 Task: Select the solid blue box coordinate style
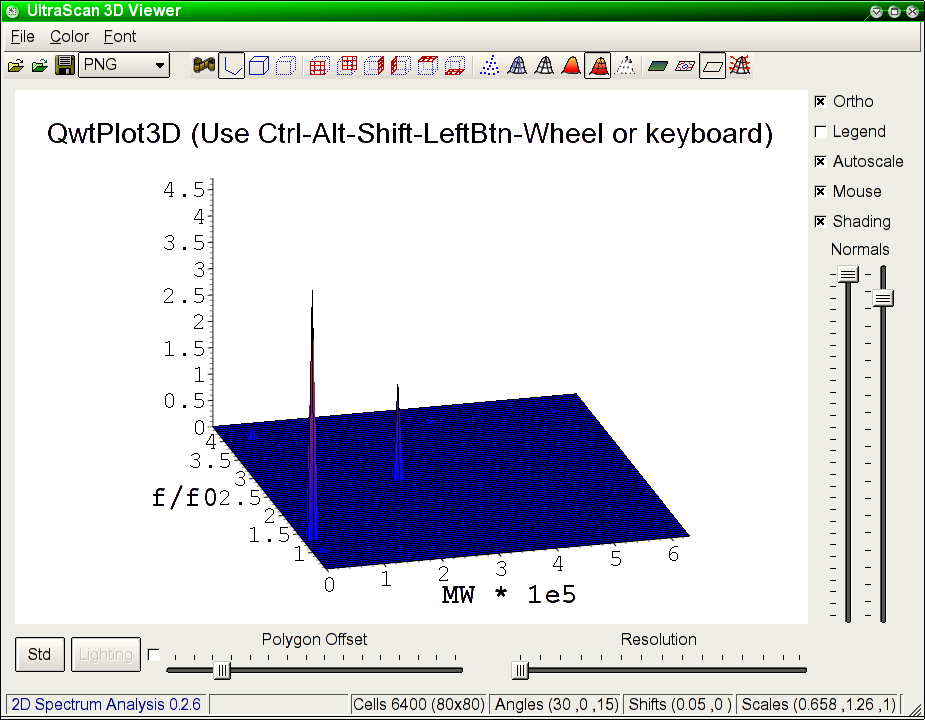tap(259, 66)
